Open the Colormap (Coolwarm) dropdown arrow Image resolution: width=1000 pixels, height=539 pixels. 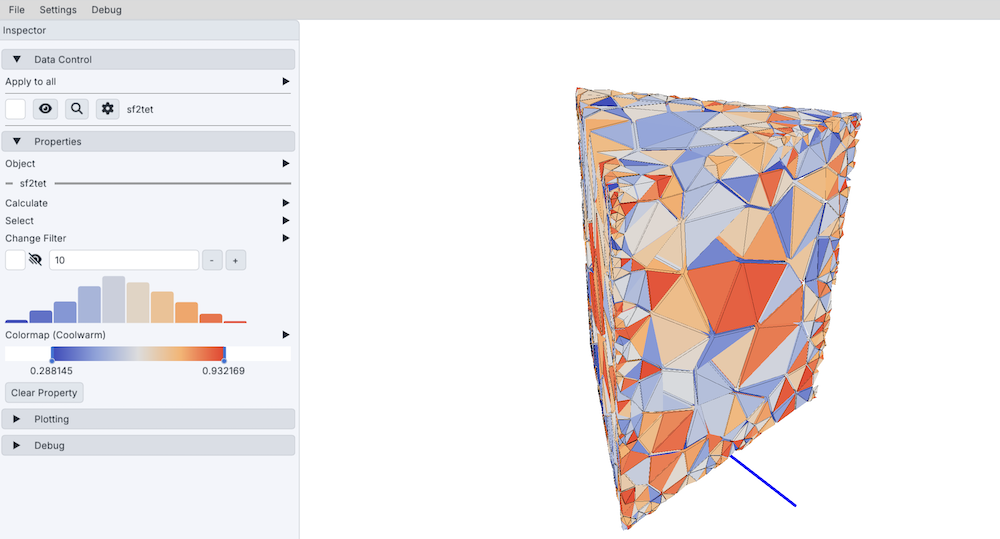(286, 335)
